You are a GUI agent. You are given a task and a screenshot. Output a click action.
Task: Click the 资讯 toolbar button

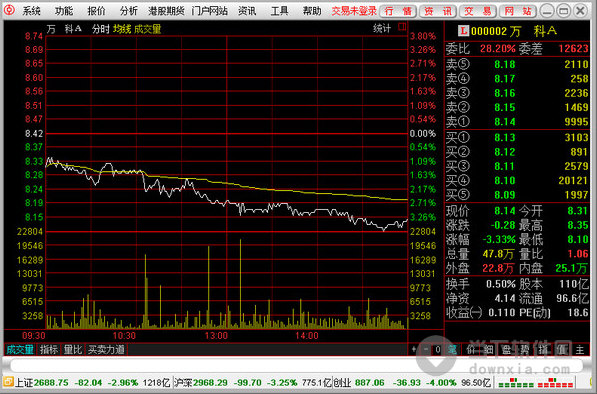point(438,11)
